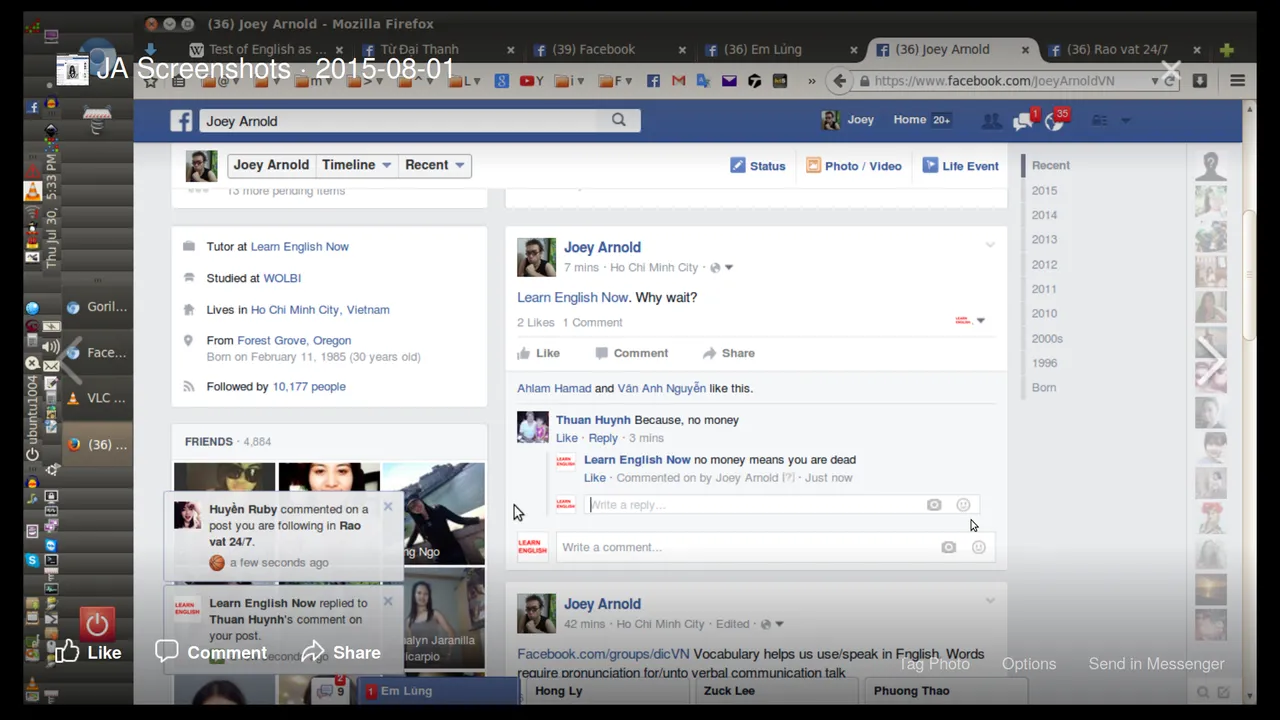Select the Test of English as Wikipedia tab
Image resolution: width=1280 pixels, height=720 pixels.
point(266,49)
